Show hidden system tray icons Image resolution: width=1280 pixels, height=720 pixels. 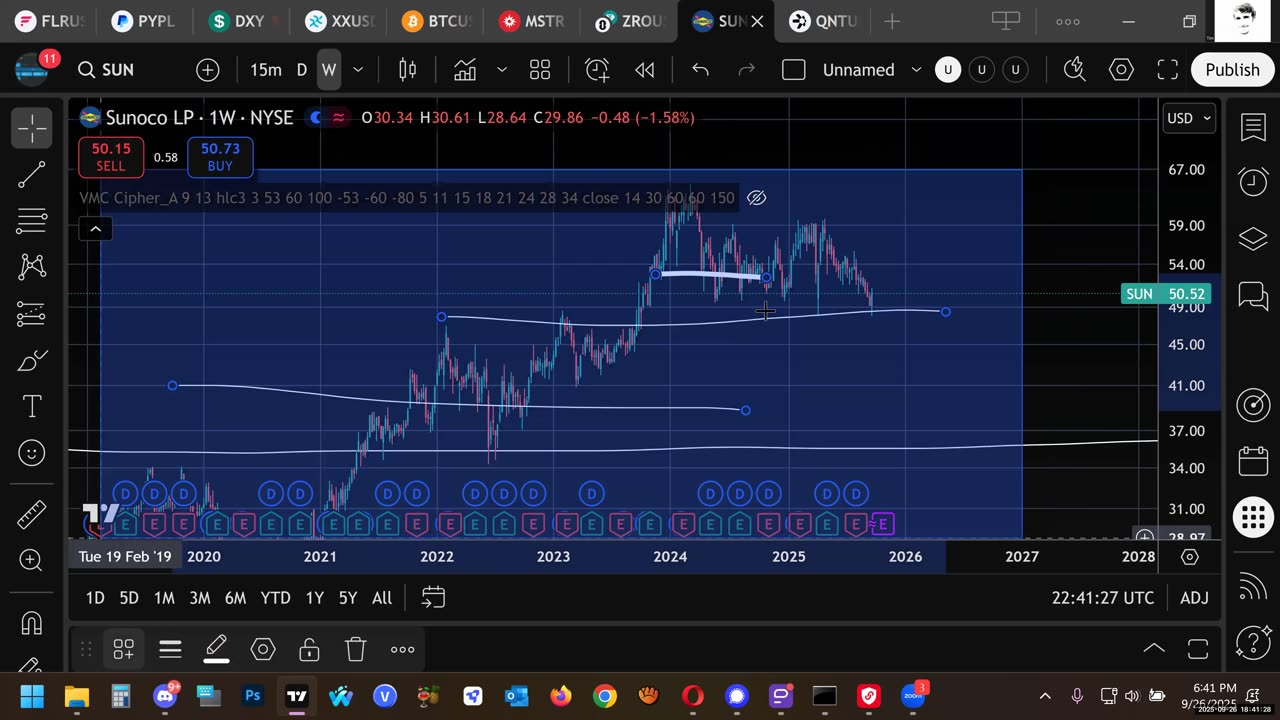point(1045,696)
